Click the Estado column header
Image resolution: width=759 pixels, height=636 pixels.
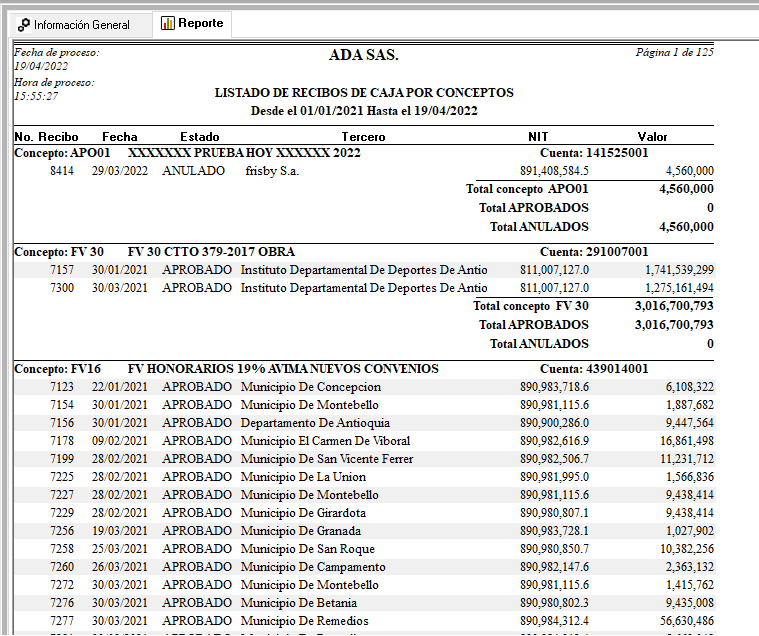(200, 136)
